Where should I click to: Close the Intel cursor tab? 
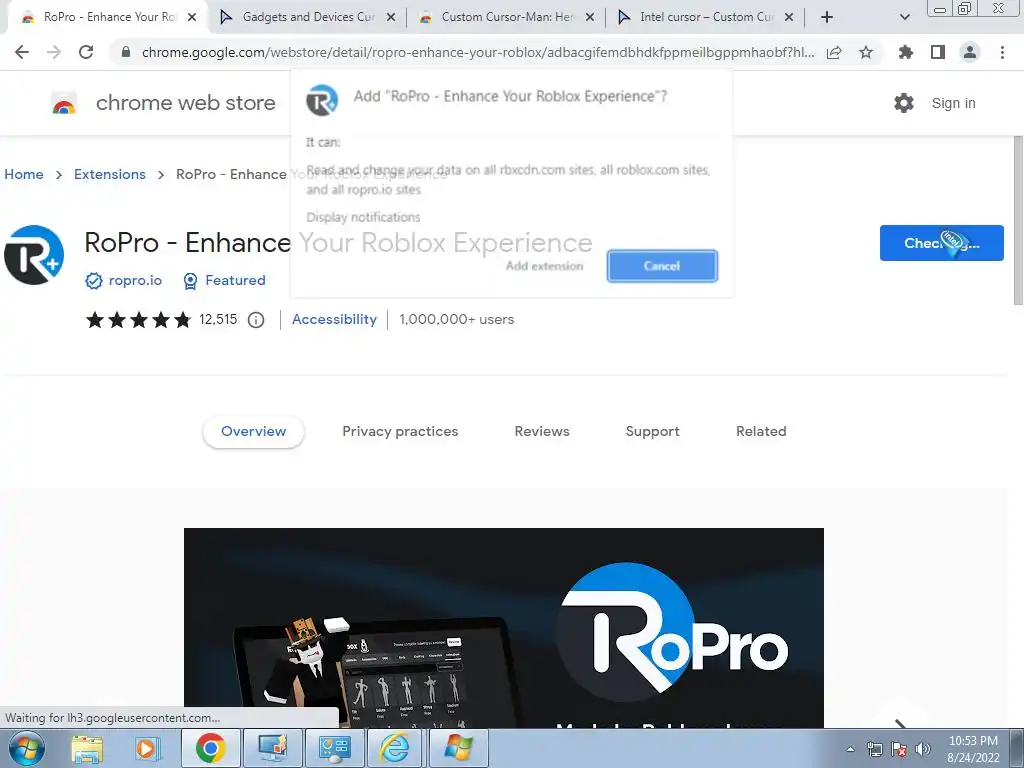coord(789,18)
